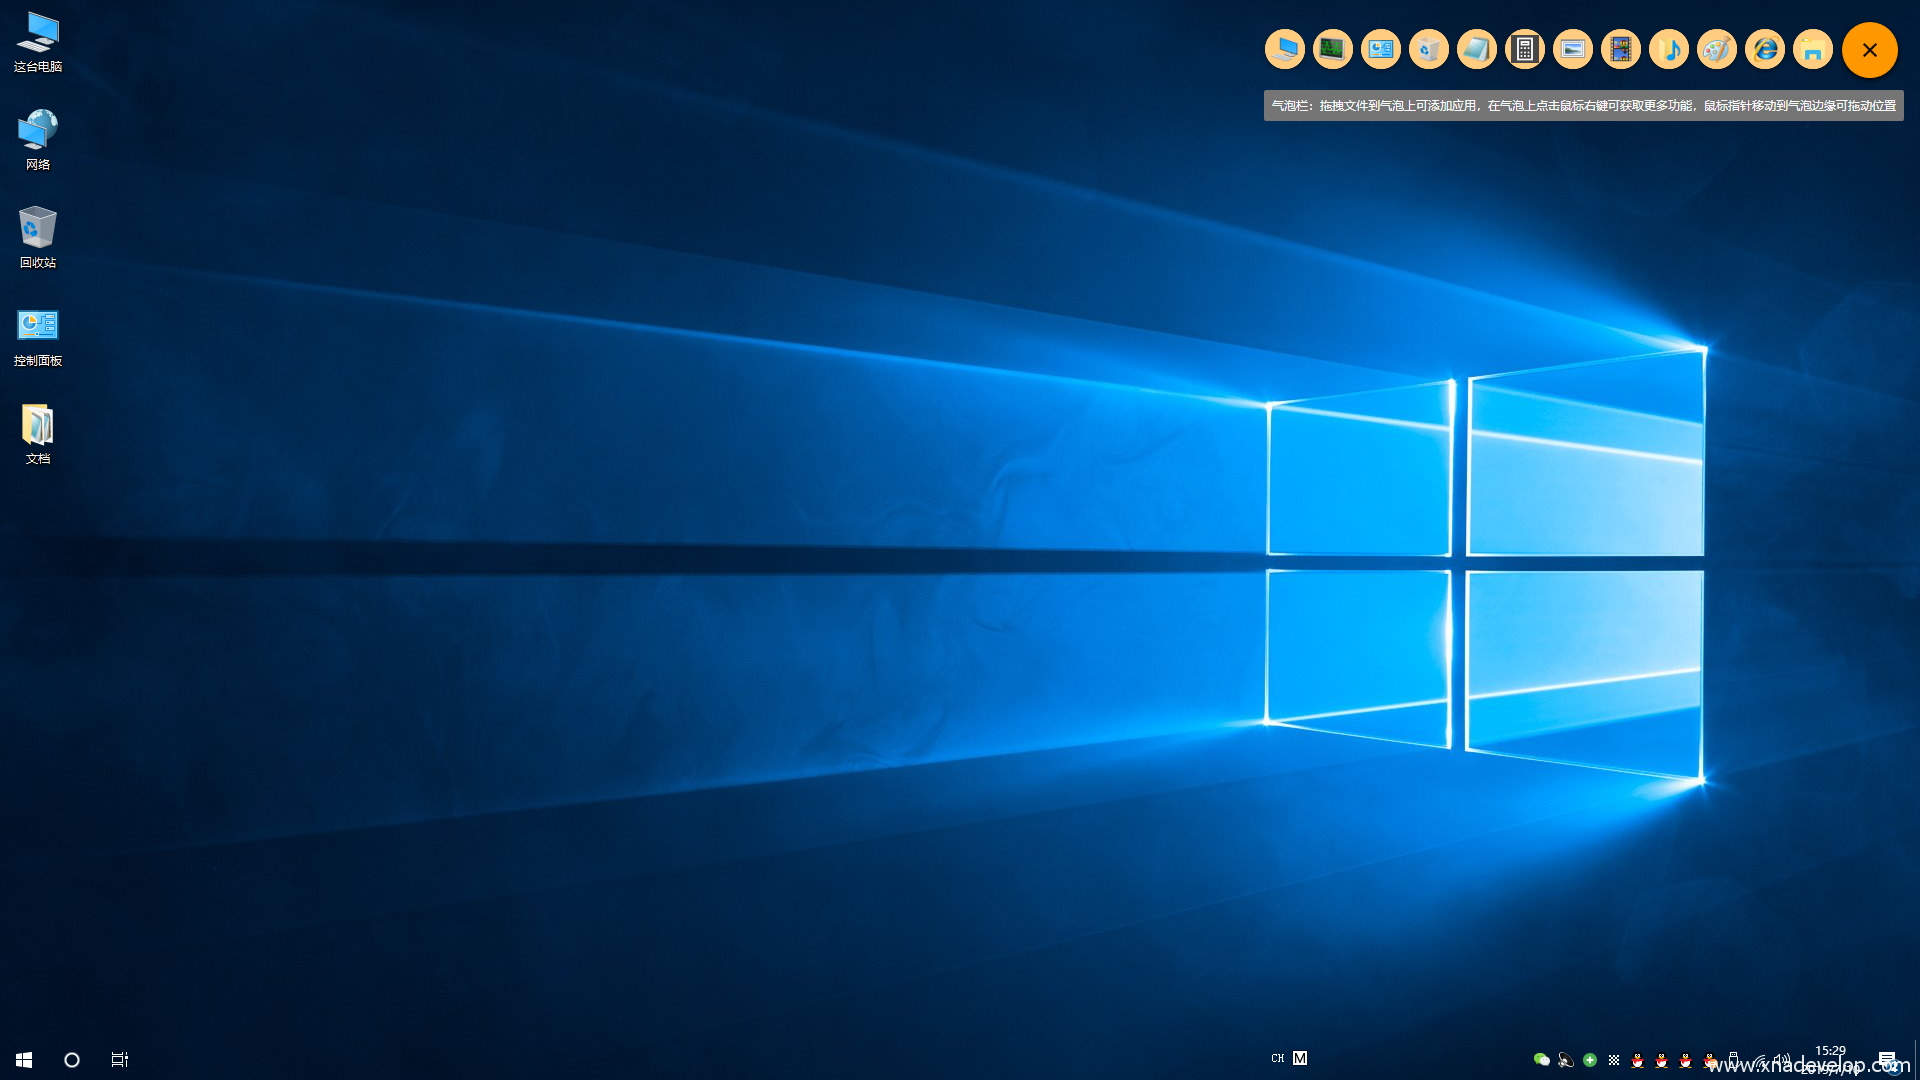Open File Explorer bubble
1920x1080 pixels.
pos(1813,49)
